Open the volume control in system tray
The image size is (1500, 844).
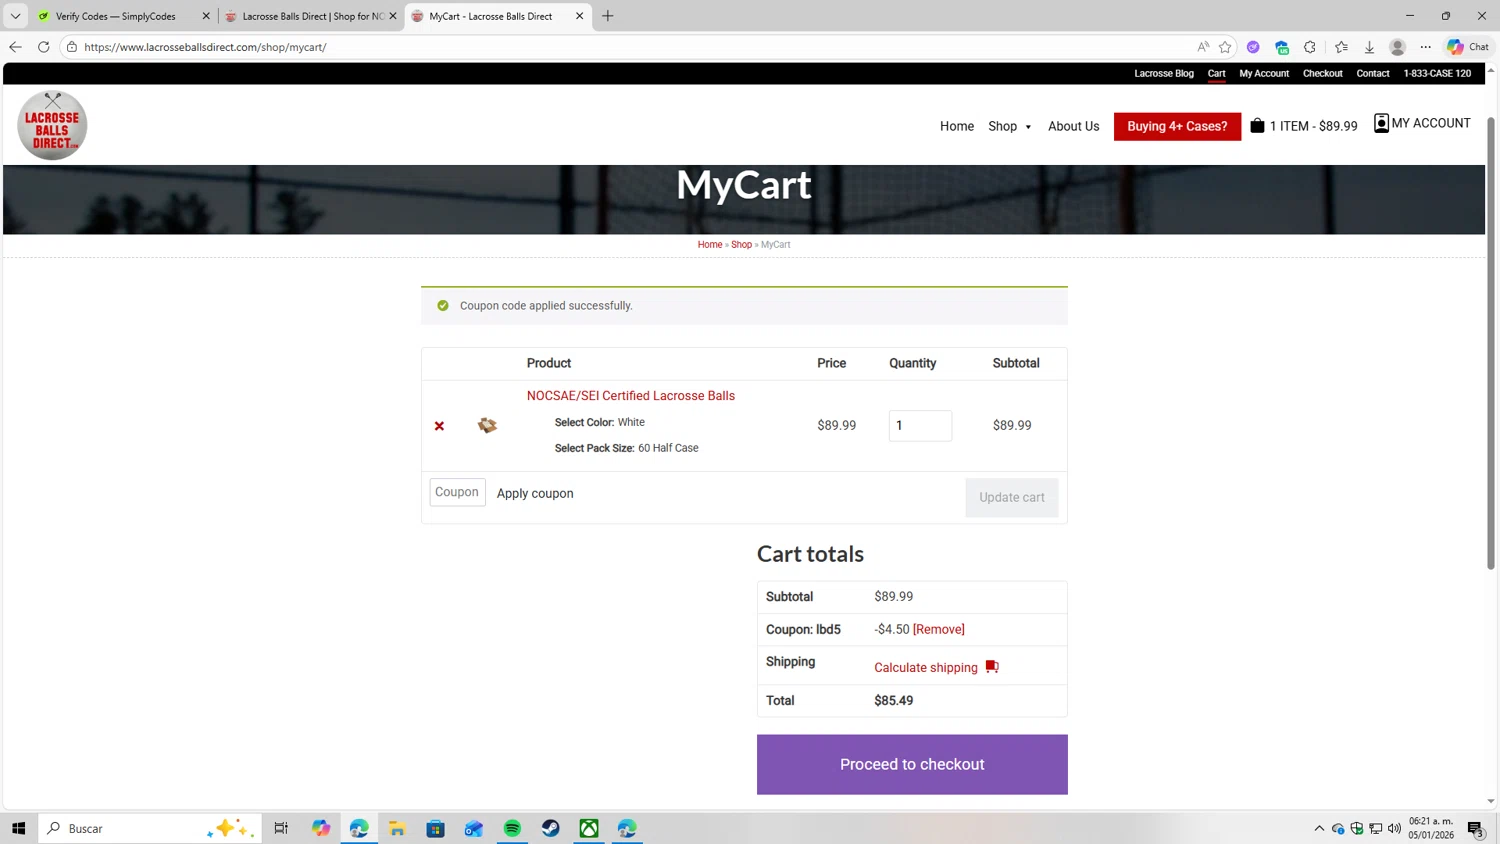[x=1395, y=828]
